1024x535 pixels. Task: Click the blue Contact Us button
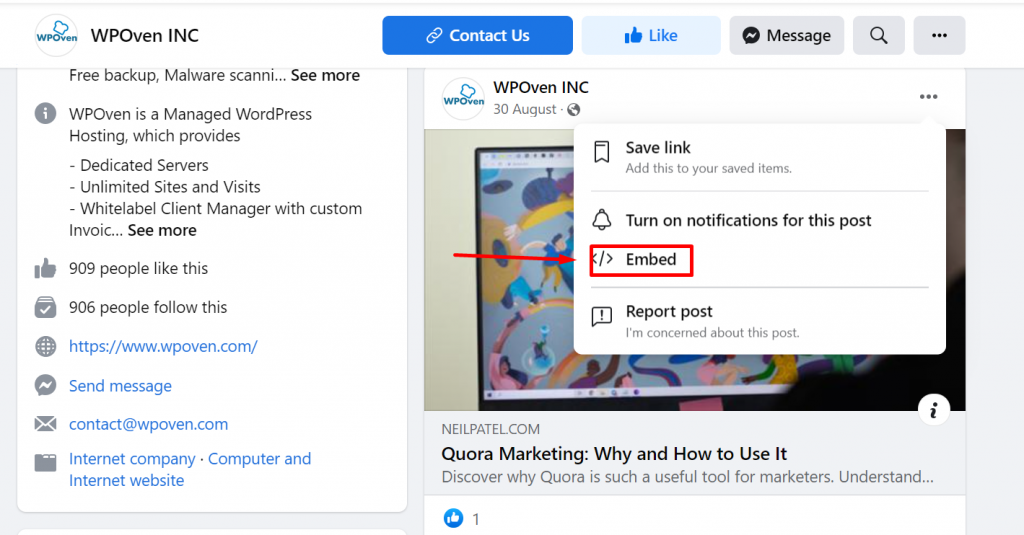coord(477,35)
